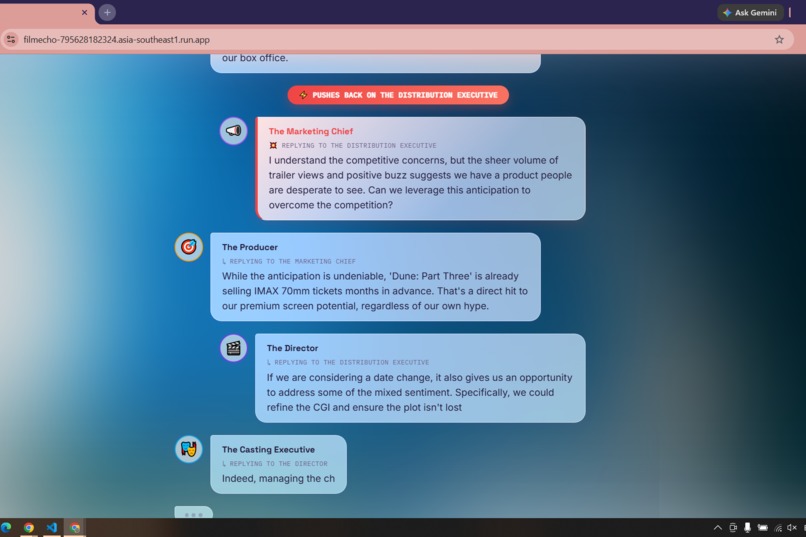Viewport: 806px width, 537px height.
Task: Click the lightning bolt in pushback banner
Action: pos(303,95)
